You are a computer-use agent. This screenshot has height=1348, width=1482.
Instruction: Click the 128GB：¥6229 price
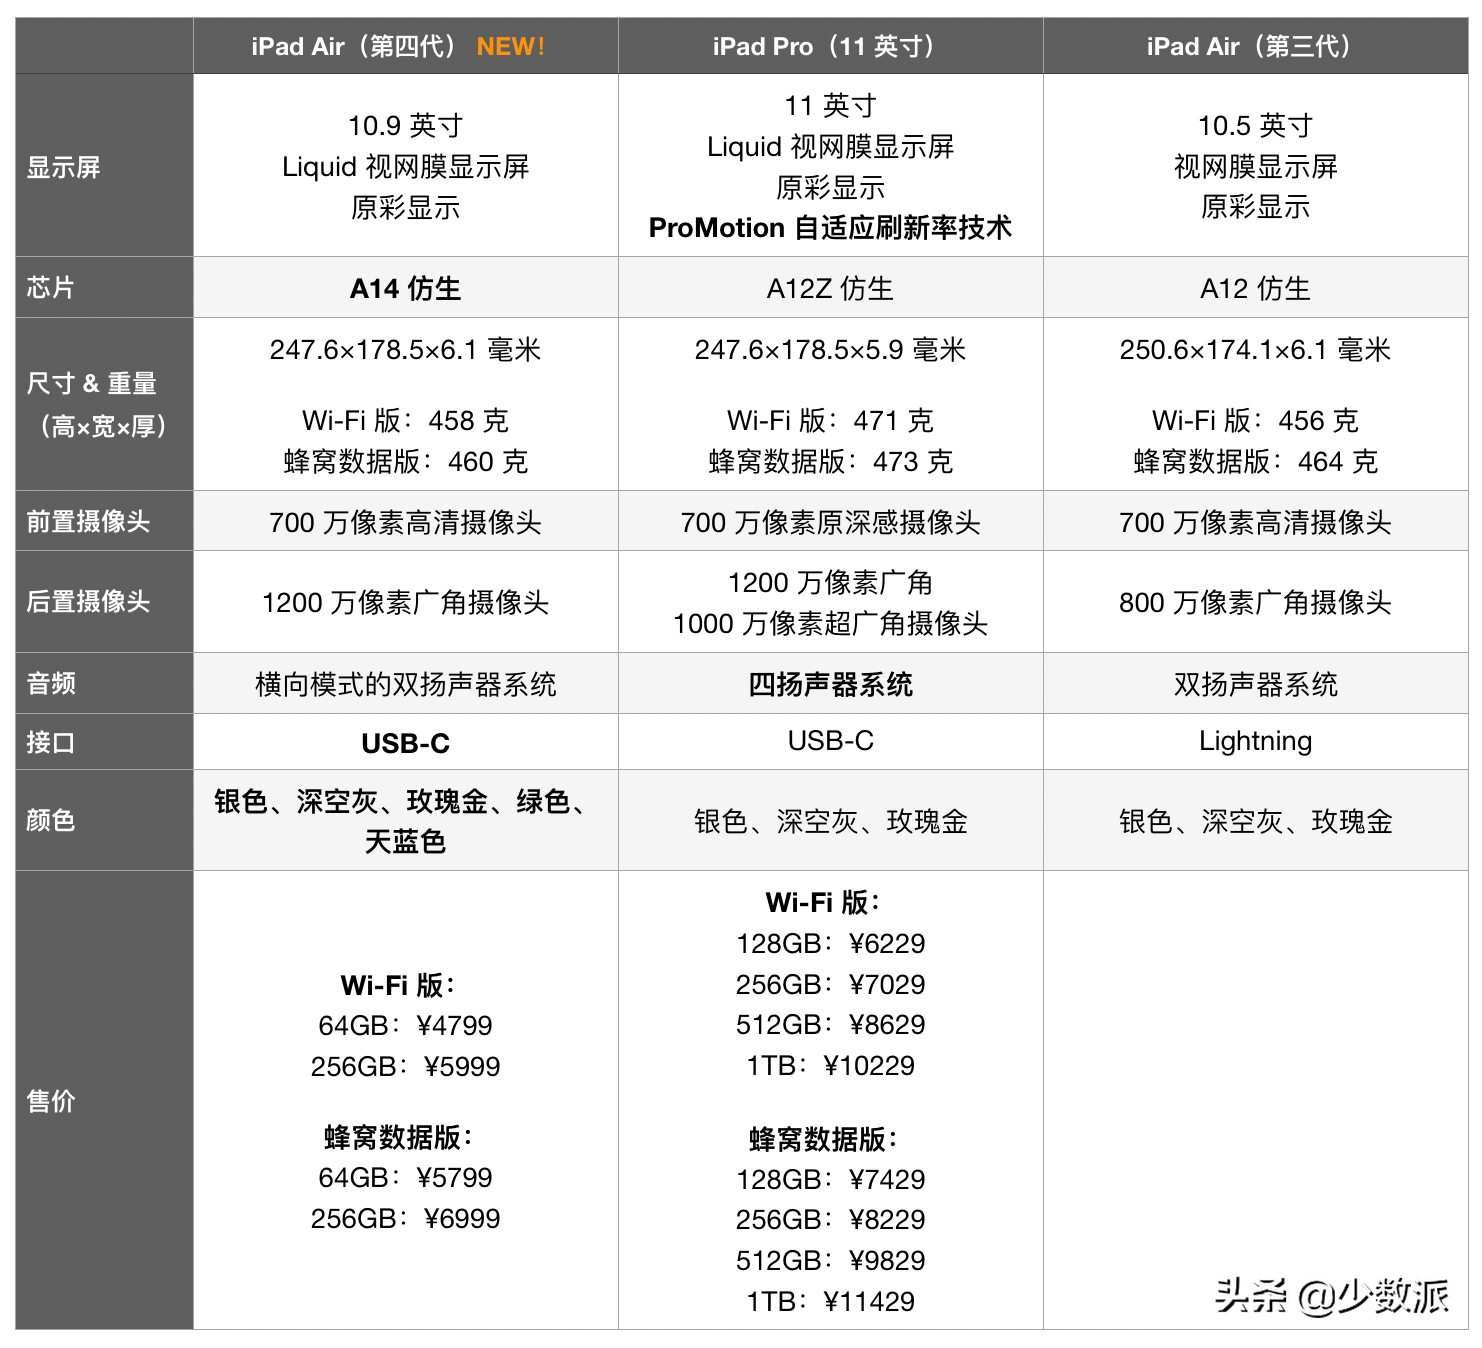coord(830,944)
